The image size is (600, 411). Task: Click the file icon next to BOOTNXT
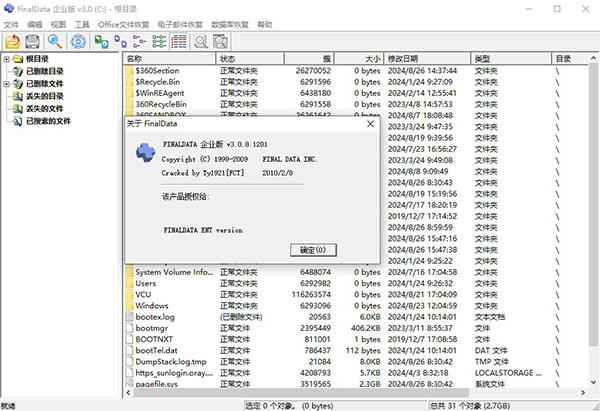point(129,339)
